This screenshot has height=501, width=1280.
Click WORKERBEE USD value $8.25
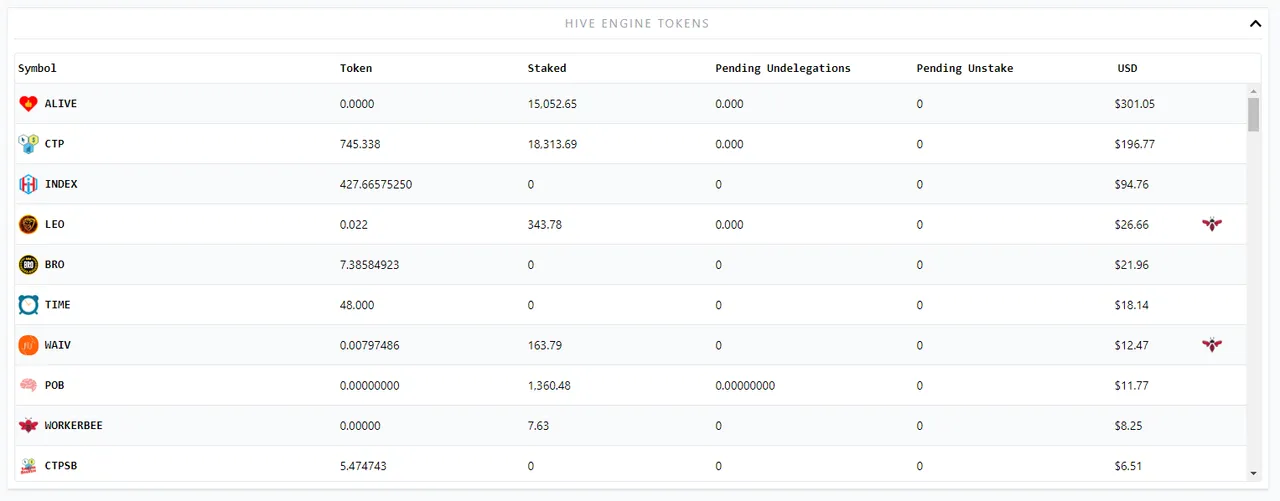pos(1128,425)
